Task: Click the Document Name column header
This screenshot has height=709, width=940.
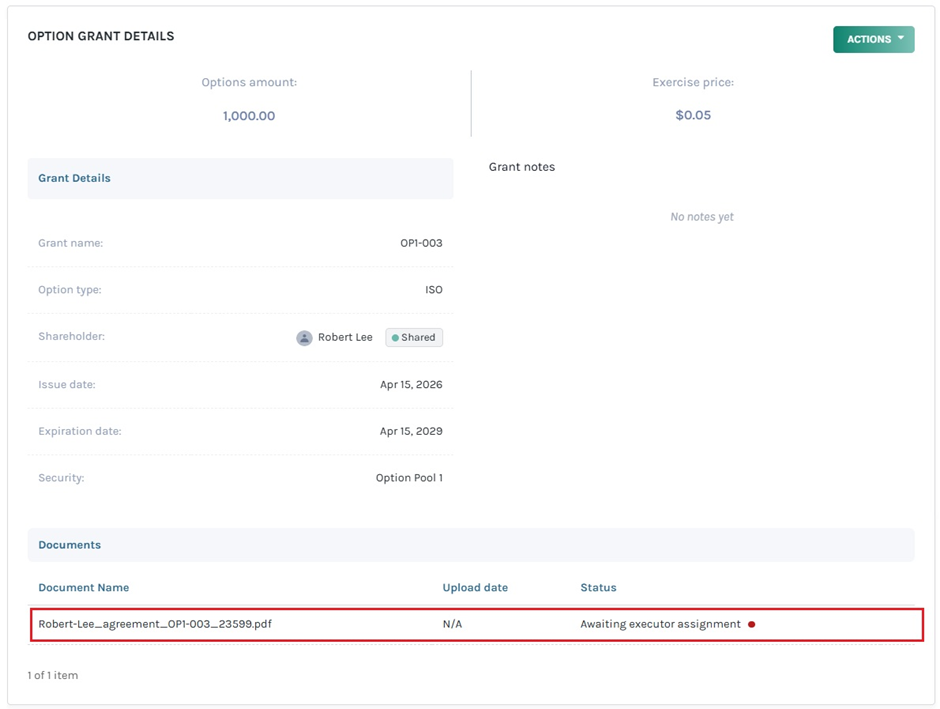Action: 84,587
